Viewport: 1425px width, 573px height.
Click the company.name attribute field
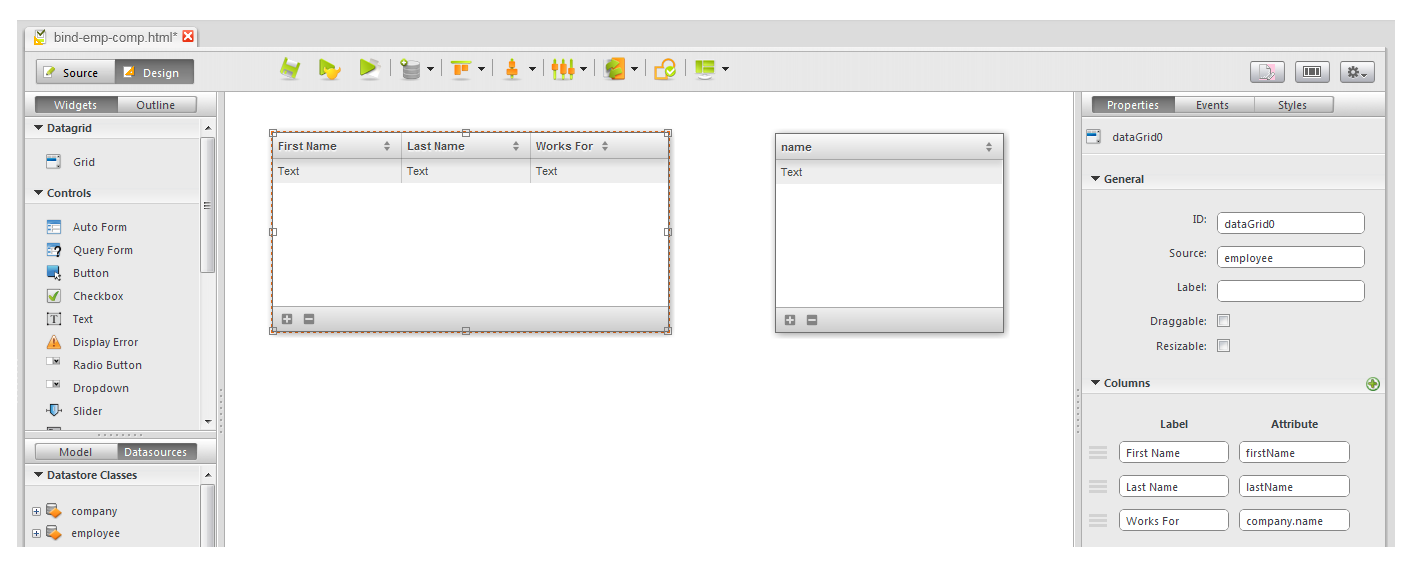[1294, 520]
